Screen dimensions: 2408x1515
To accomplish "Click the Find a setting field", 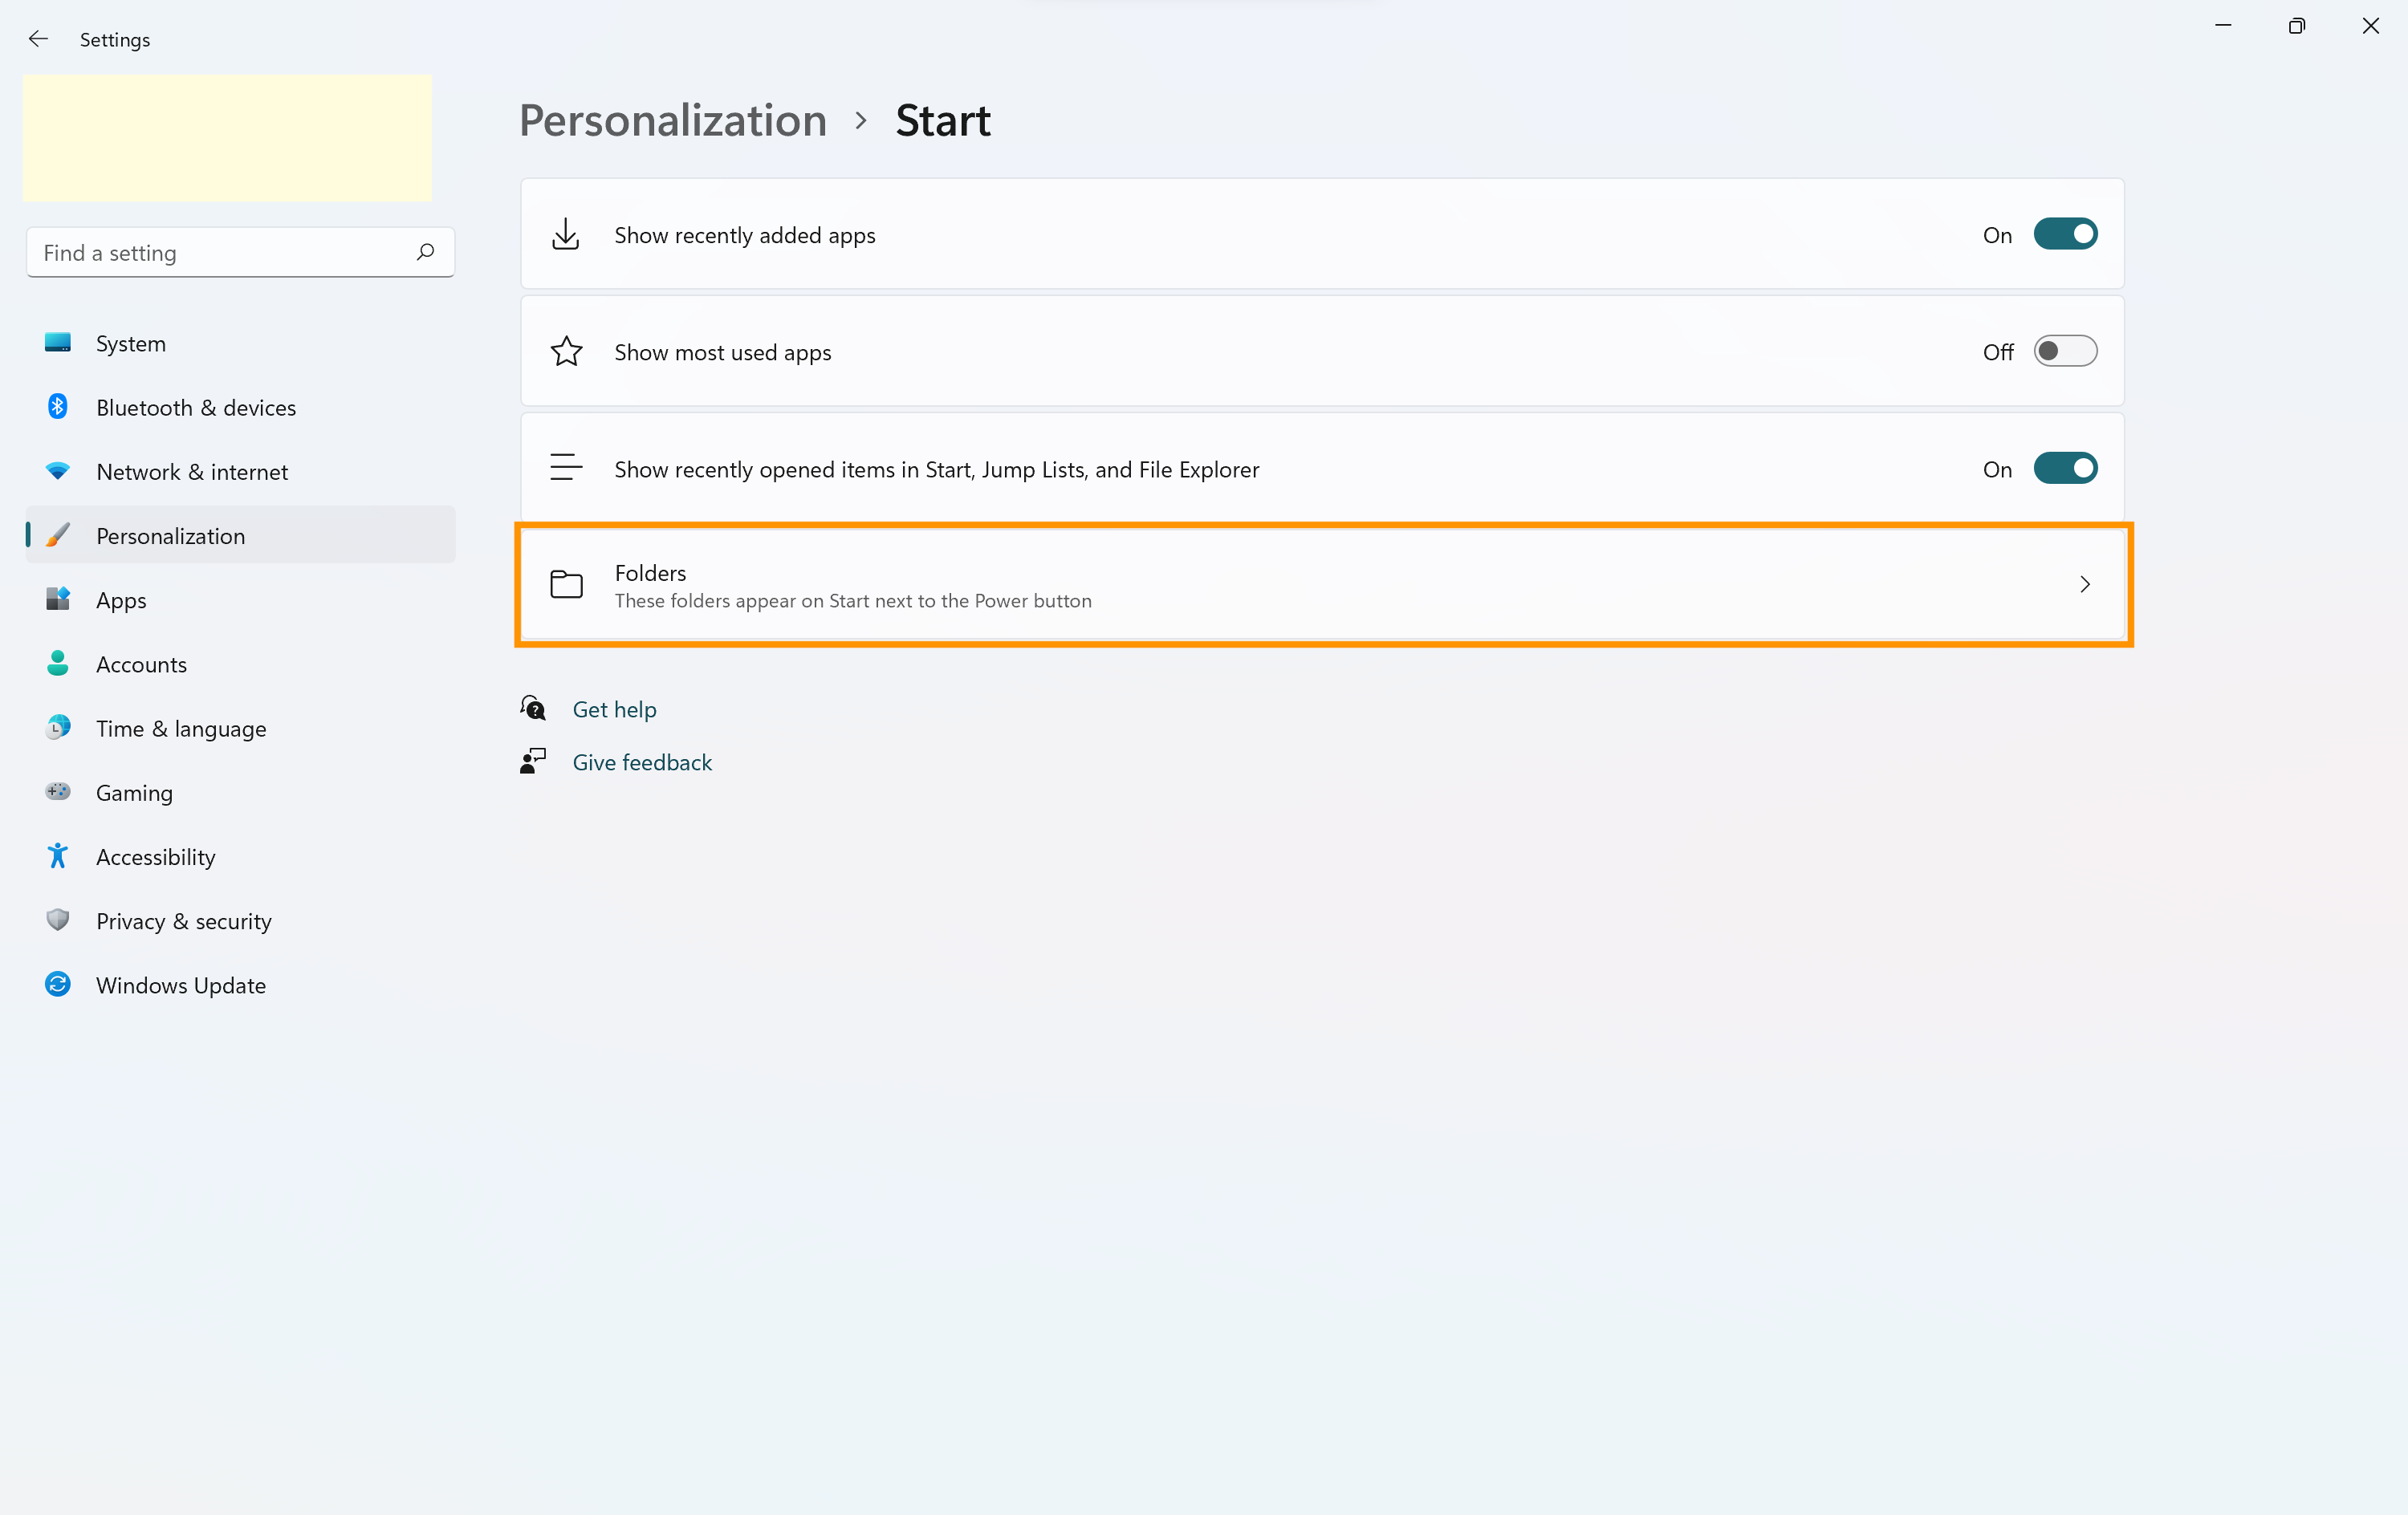I will pyautogui.click(x=220, y=253).
